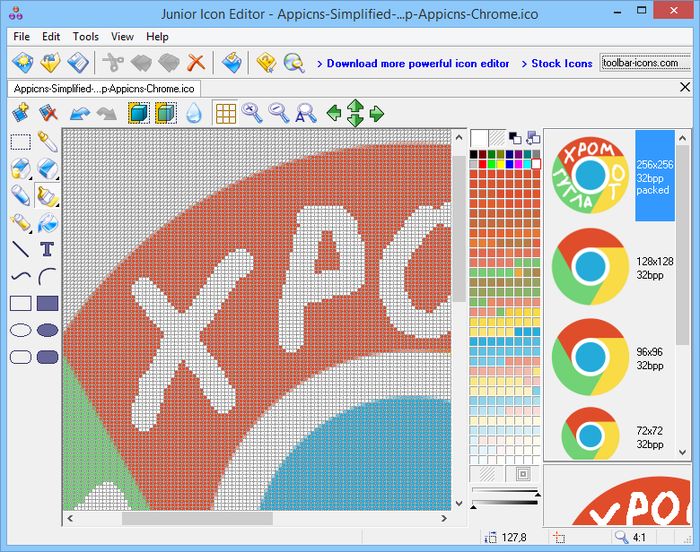
Task: Select the Text tool
Action: [47, 249]
